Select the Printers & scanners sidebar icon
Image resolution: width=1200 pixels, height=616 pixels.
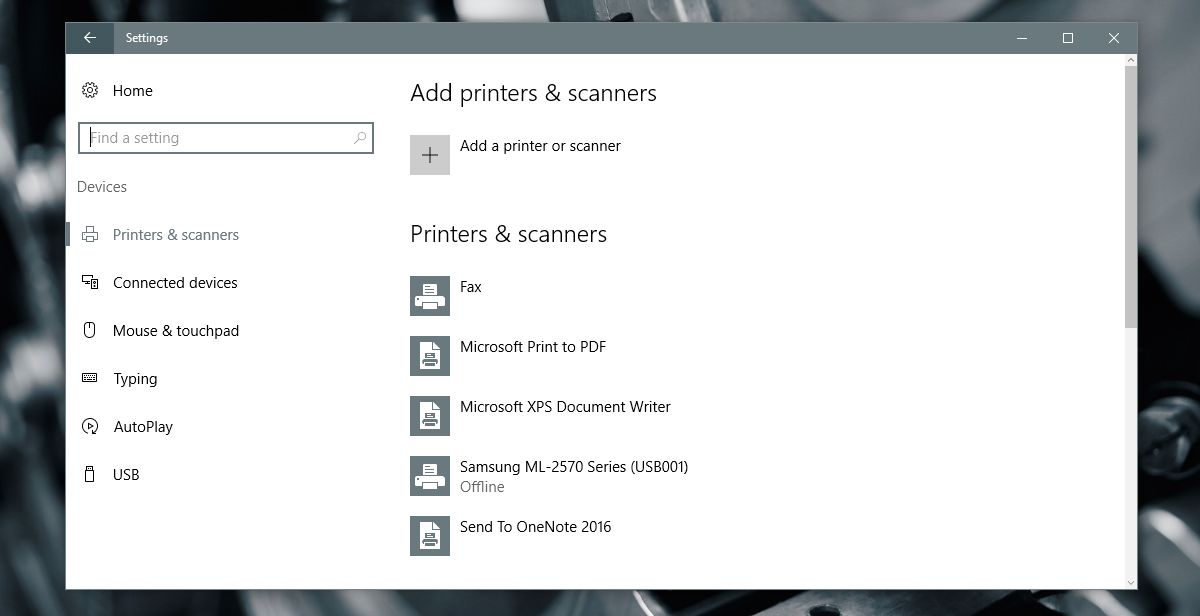click(90, 235)
